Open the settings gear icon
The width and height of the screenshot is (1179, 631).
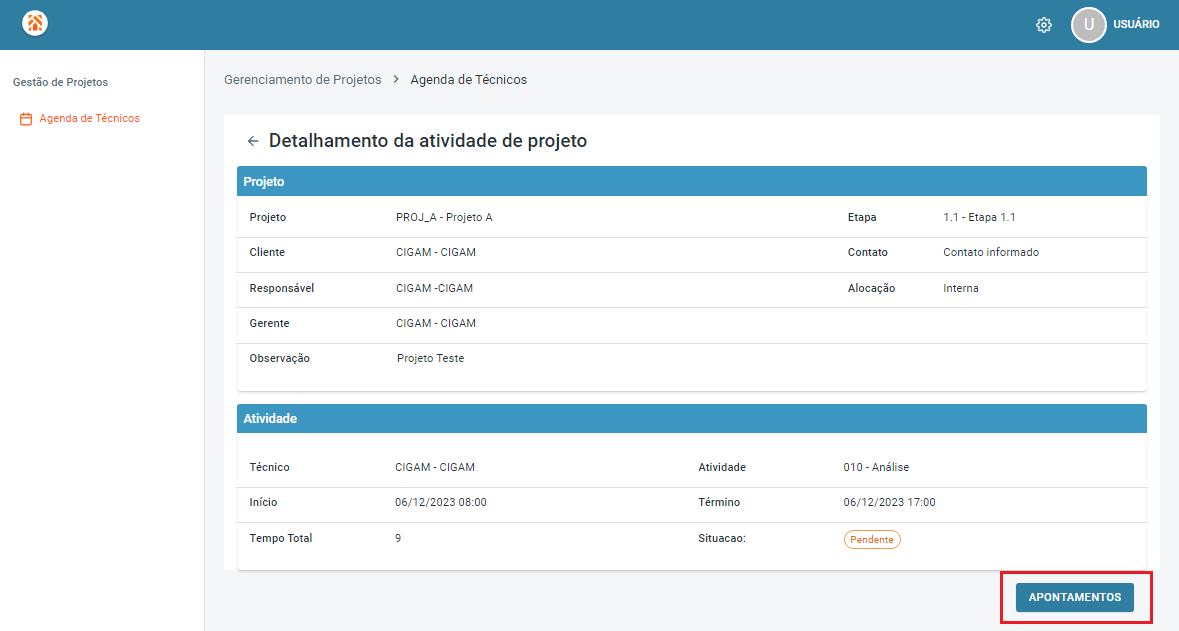(x=1044, y=25)
